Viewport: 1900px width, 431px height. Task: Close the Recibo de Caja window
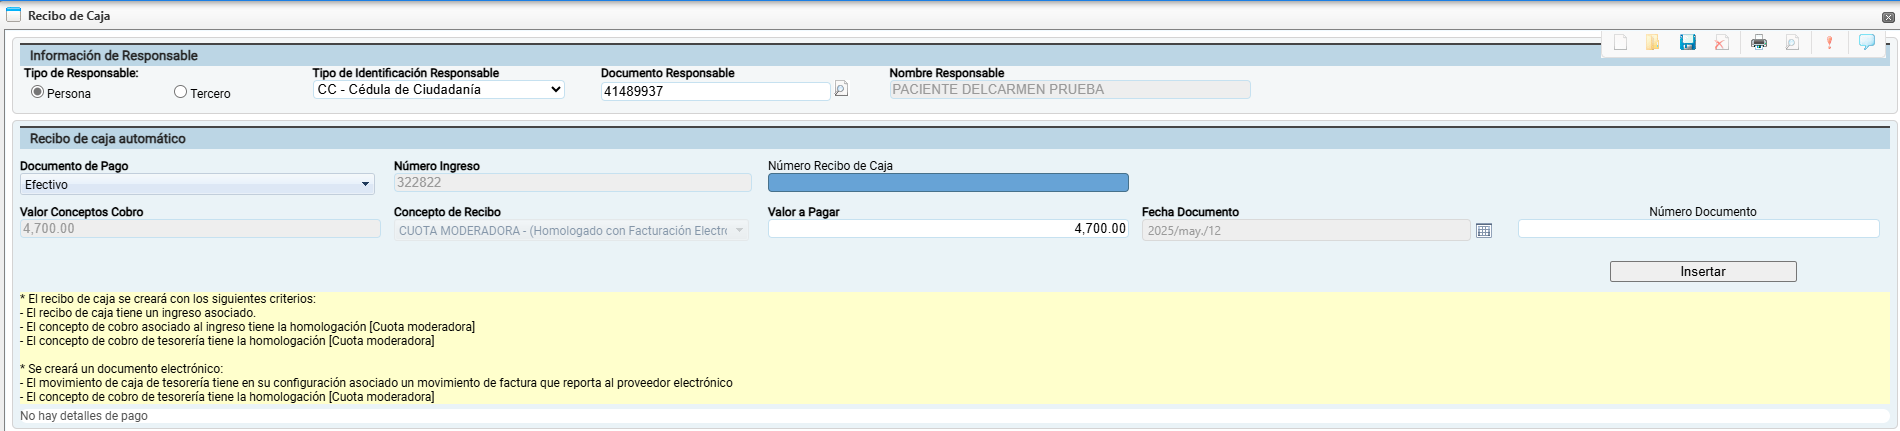point(1888,17)
